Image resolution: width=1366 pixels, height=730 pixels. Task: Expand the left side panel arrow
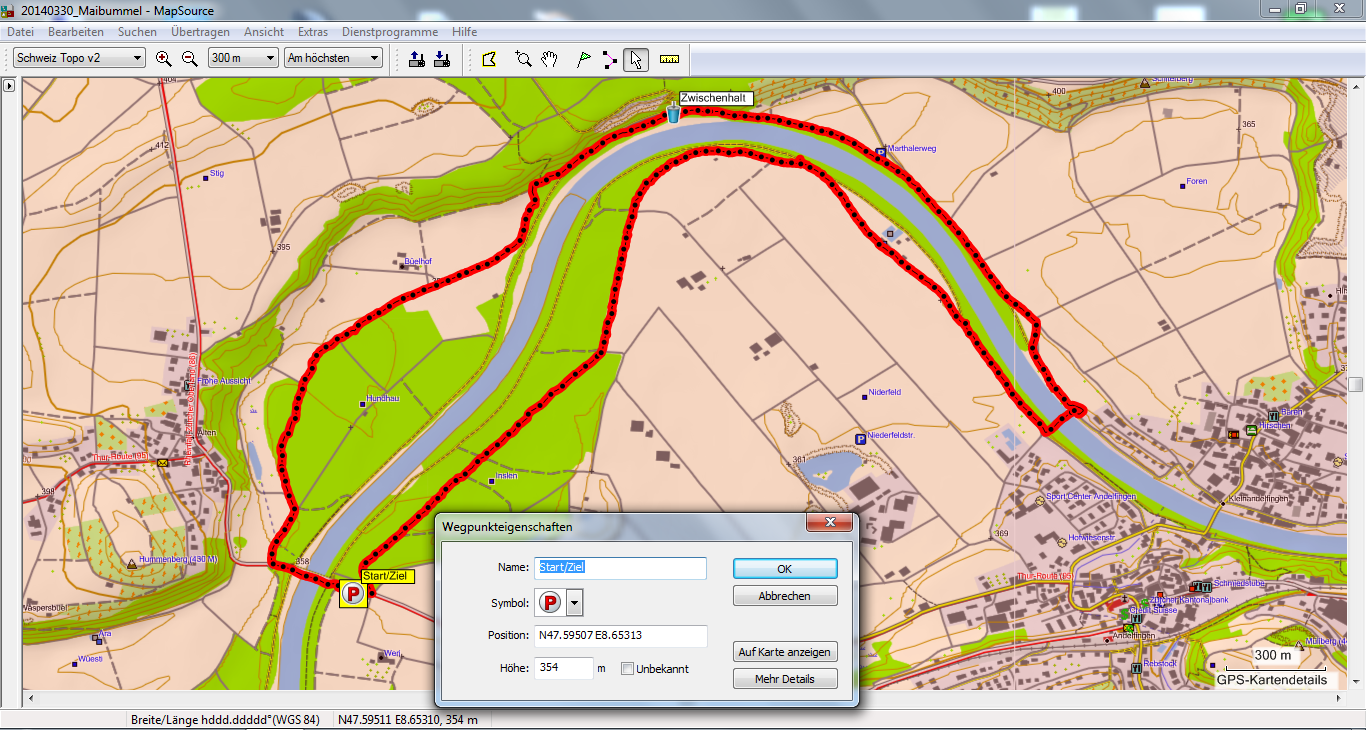[9, 86]
